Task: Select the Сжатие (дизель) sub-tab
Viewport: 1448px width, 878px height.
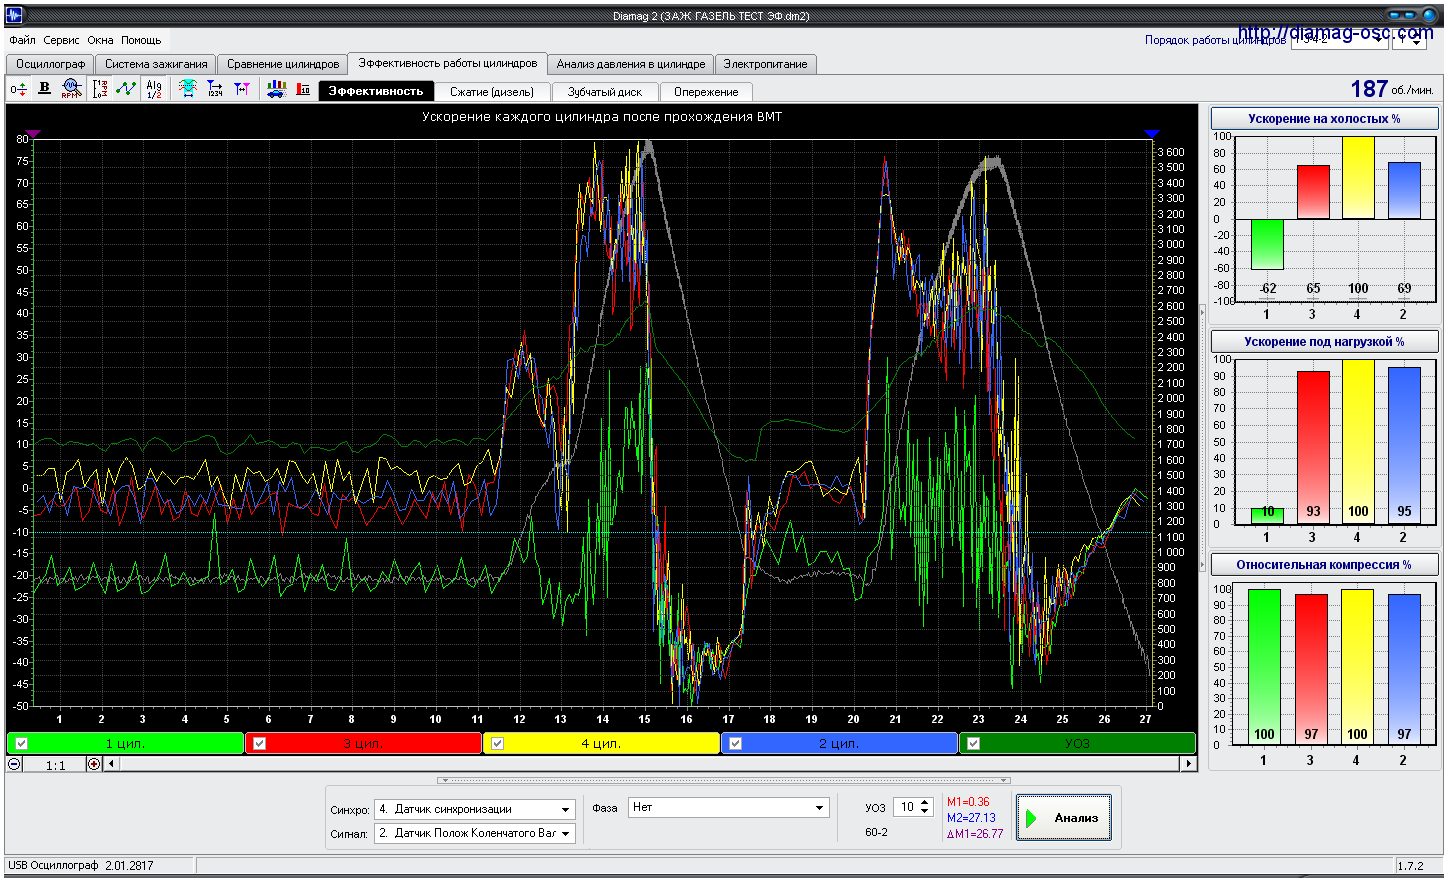Action: pyautogui.click(x=492, y=91)
